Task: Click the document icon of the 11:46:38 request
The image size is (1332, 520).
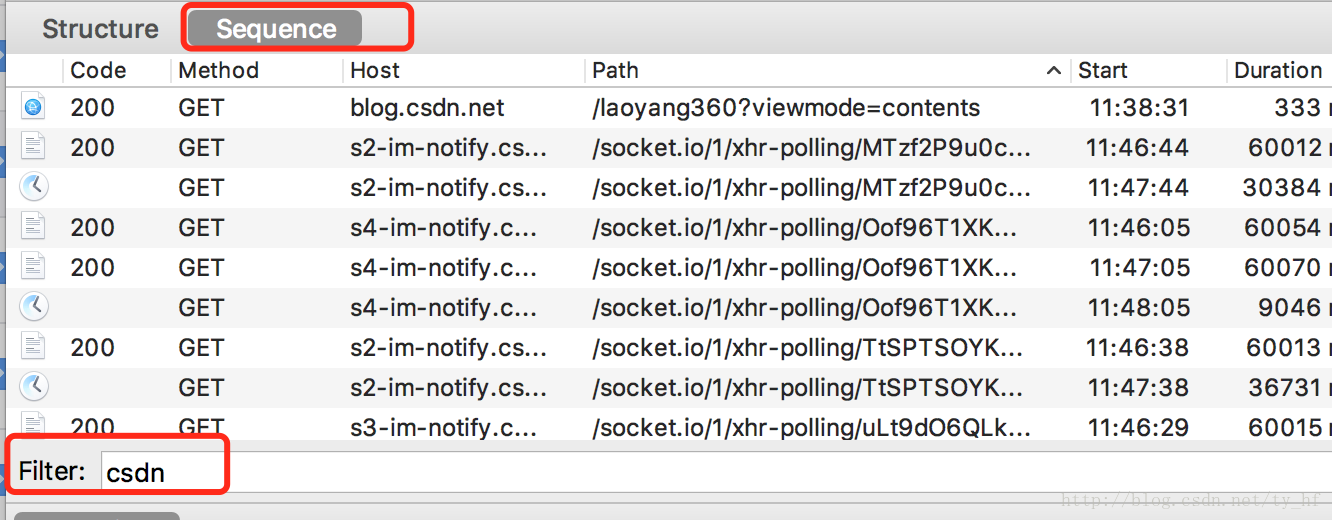Action: (x=34, y=347)
